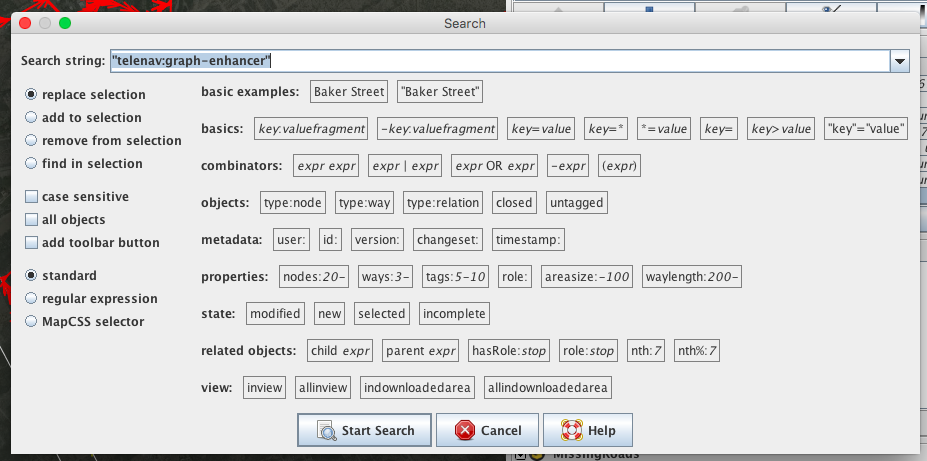Insert the allinview filter
927x461 pixels.
(x=323, y=388)
